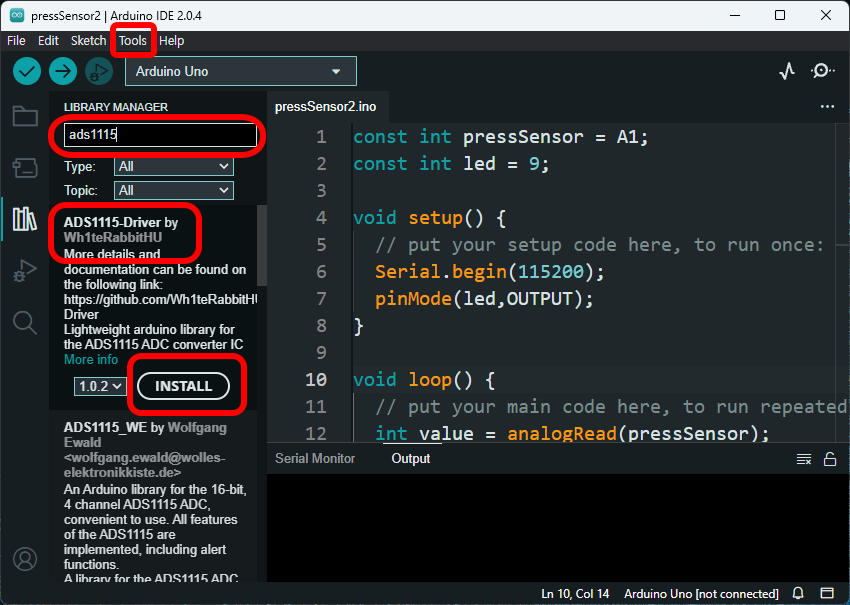Minimize the Arduino IDE window
Viewport: 850px width, 605px height.
735,15
